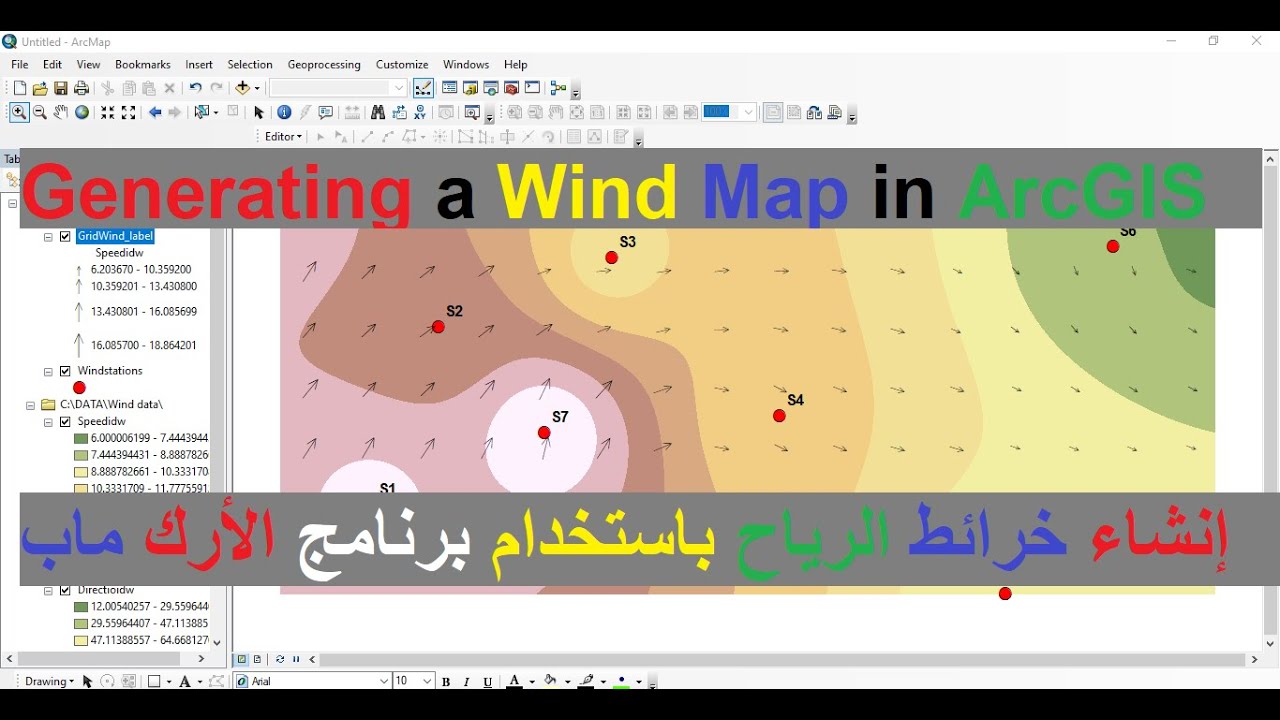
Task: Open the Bookmarks menu
Action: 143,64
